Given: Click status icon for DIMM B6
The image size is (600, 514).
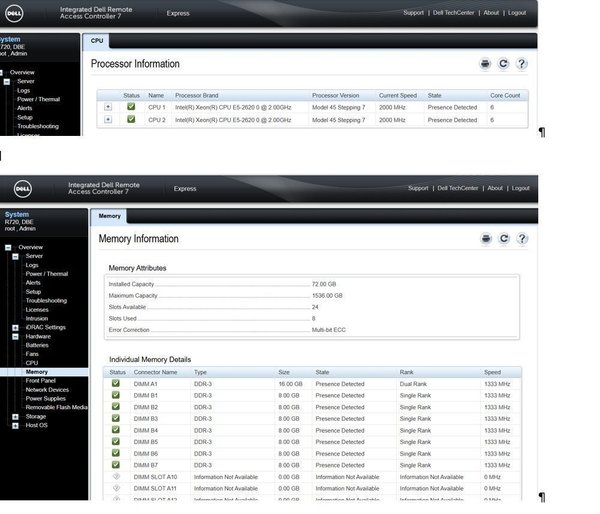Looking at the screenshot, I should pos(116,453).
